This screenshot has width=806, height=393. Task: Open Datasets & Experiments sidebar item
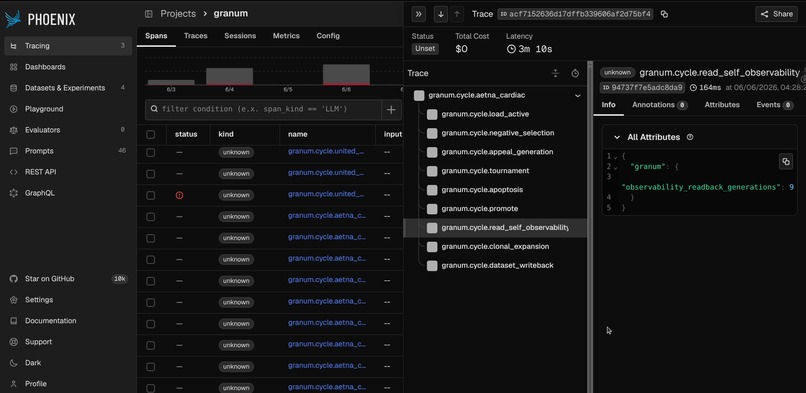click(x=68, y=88)
